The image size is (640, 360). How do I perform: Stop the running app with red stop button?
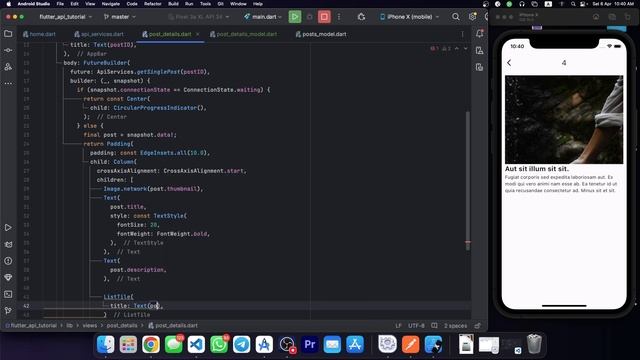324,17
